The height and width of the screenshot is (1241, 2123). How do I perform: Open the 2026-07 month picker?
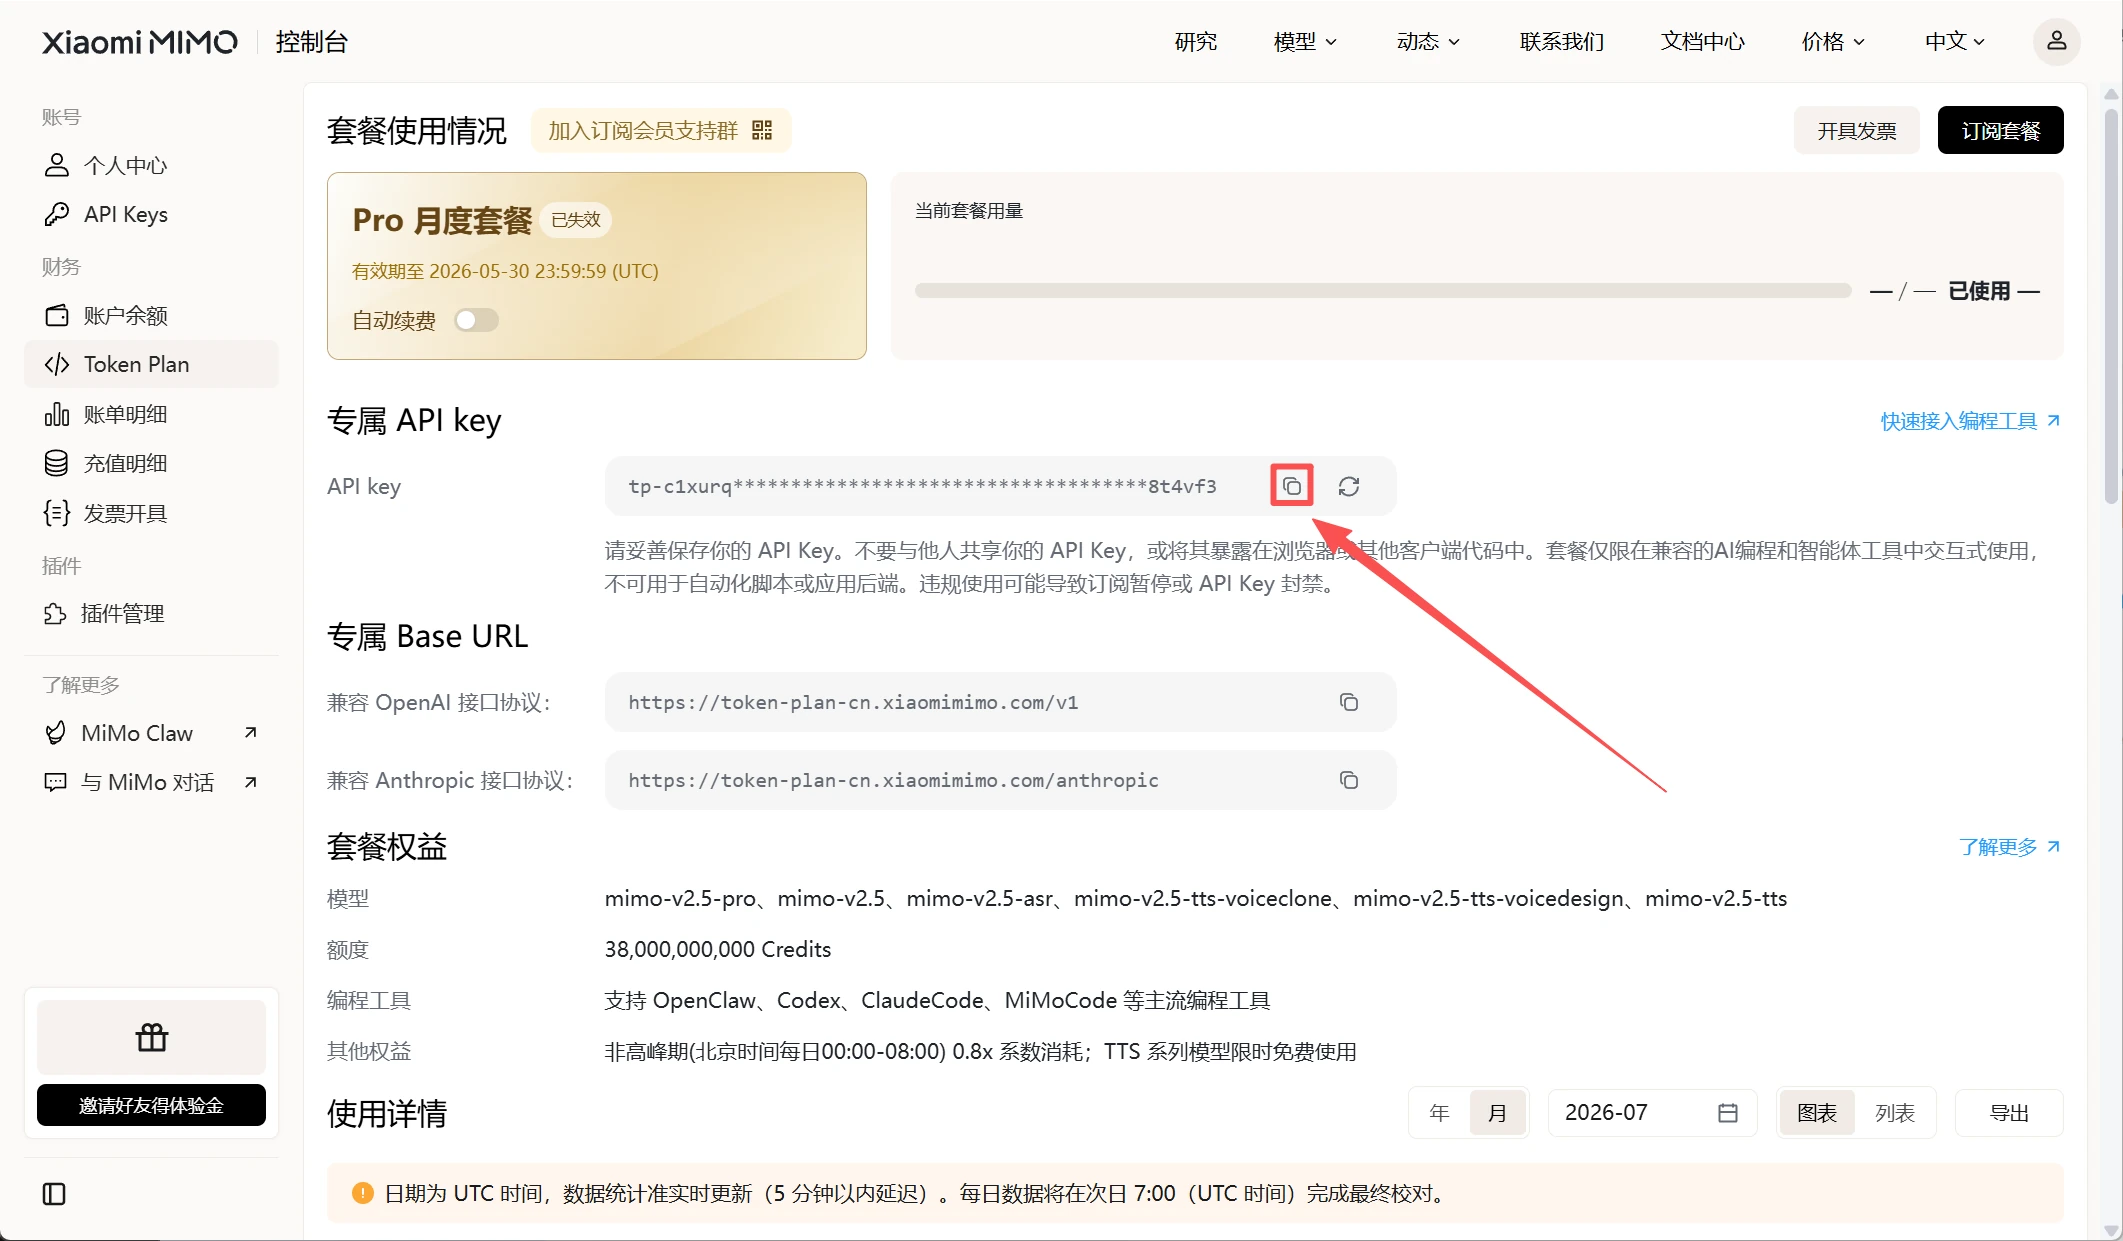pyautogui.click(x=1652, y=1113)
